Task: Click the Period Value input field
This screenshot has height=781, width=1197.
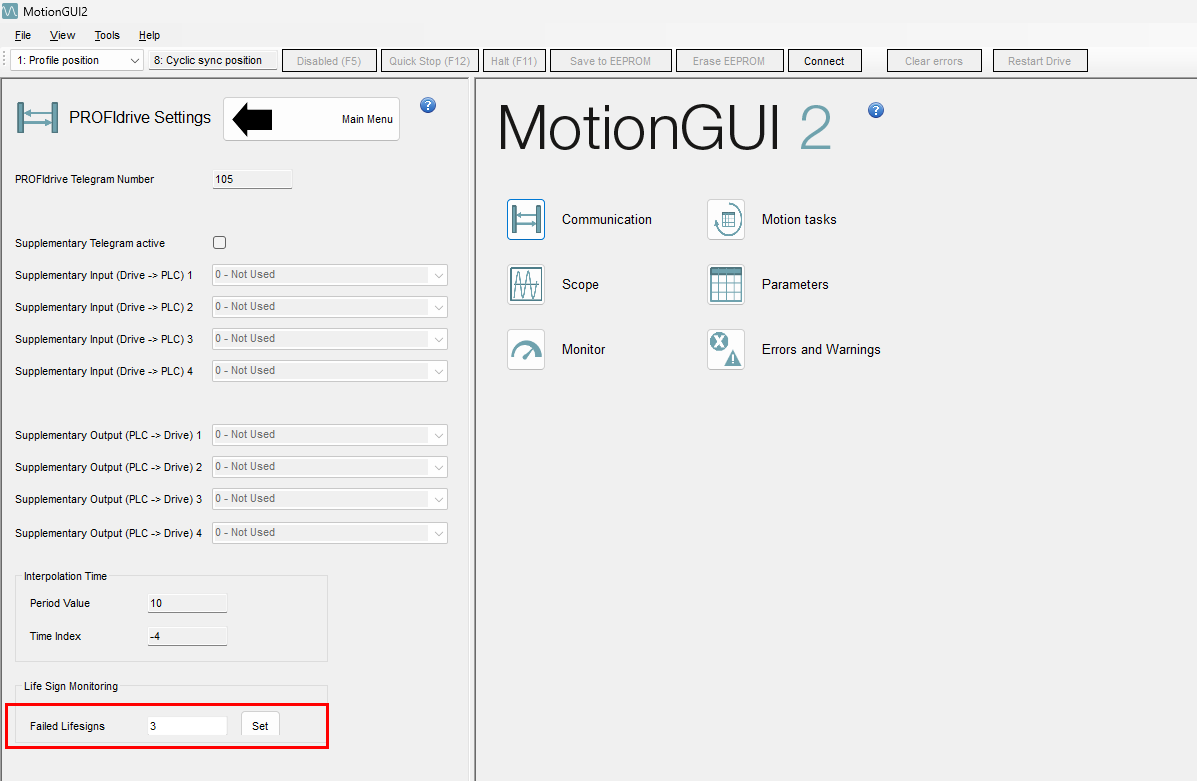Action: 187,603
